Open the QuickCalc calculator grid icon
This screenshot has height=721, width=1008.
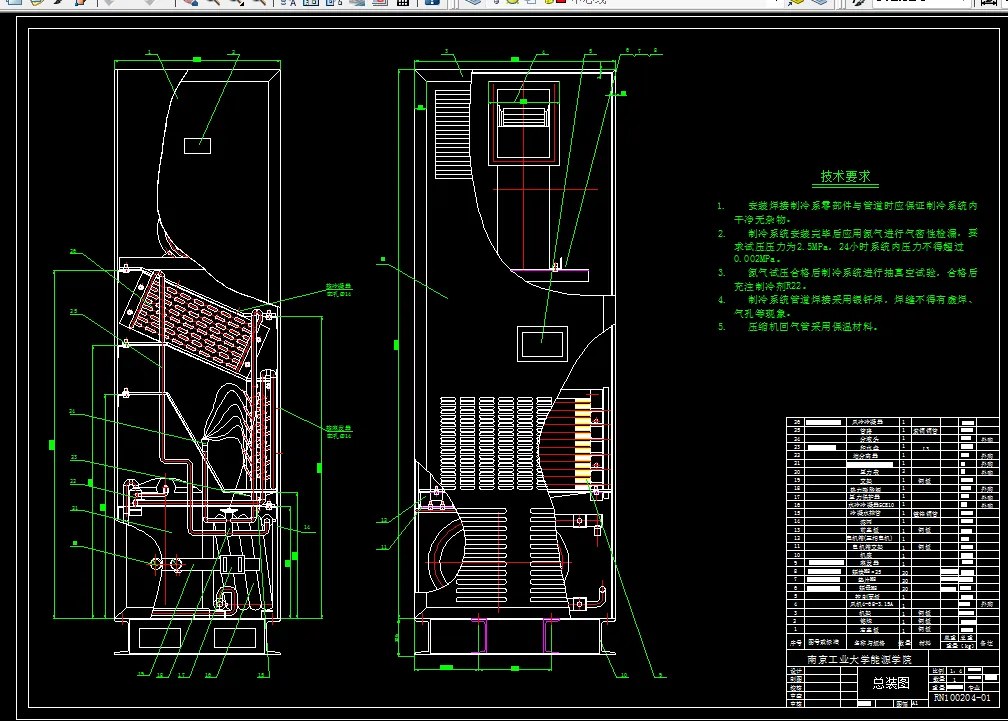click(402, 3)
